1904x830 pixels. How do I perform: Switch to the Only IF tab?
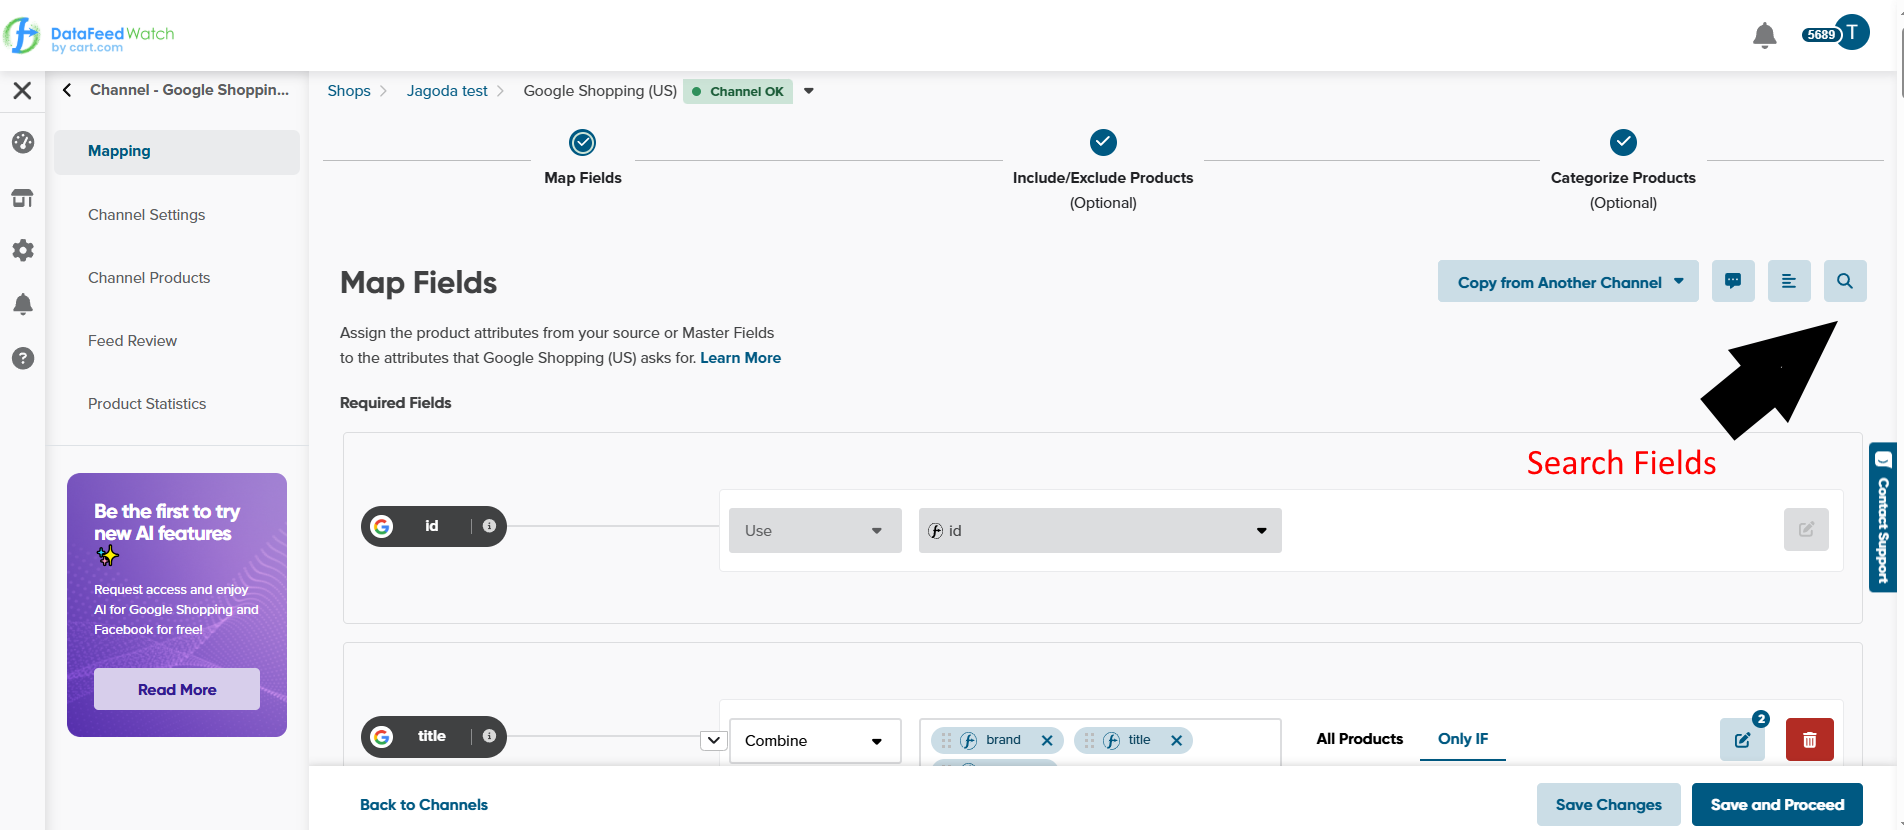point(1462,739)
